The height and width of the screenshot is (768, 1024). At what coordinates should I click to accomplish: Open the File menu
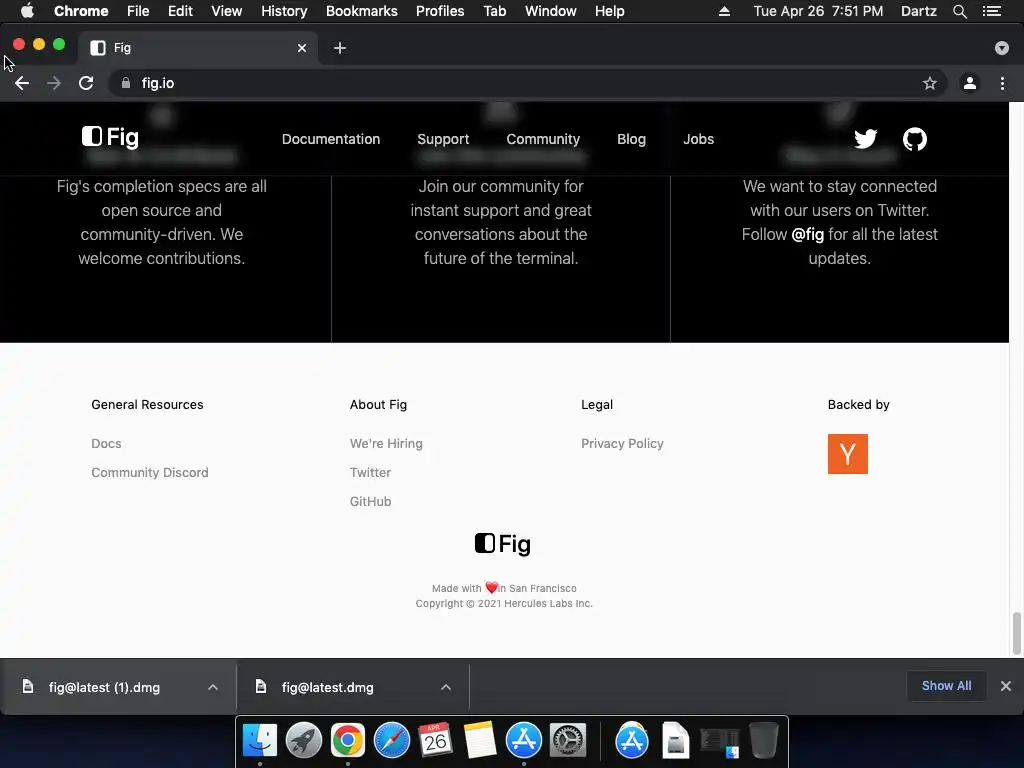coord(138,11)
